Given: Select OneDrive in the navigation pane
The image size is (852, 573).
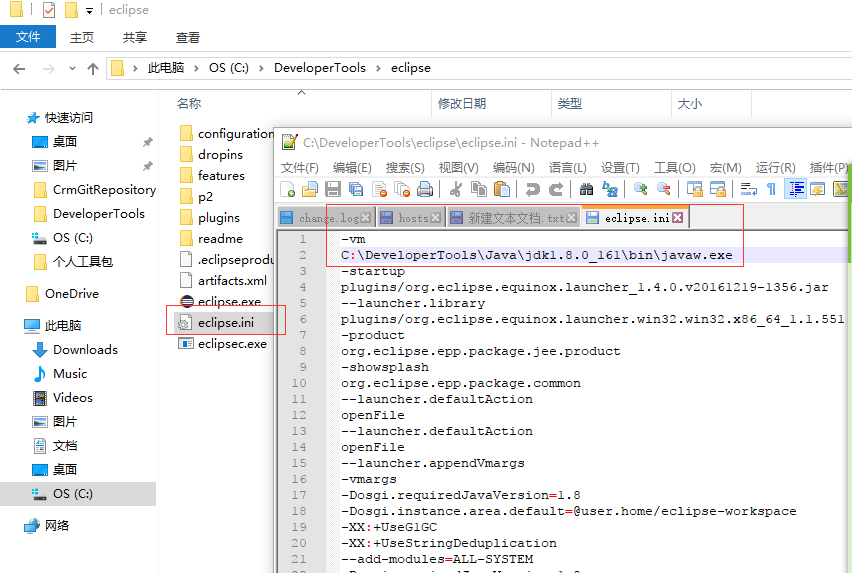Looking at the screenshot, I should pyautogui.click(x=72, y=294).
